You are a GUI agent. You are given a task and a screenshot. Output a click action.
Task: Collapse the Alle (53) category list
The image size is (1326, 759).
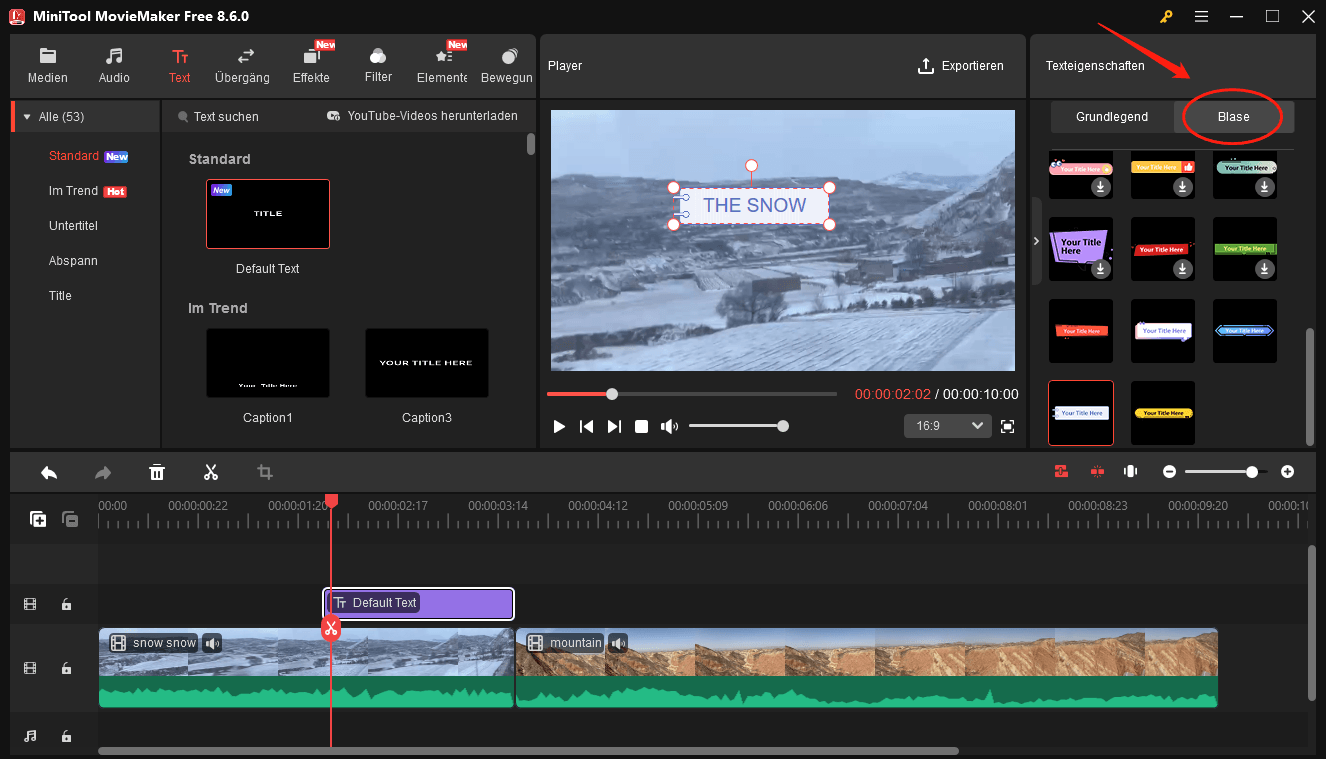25,115
